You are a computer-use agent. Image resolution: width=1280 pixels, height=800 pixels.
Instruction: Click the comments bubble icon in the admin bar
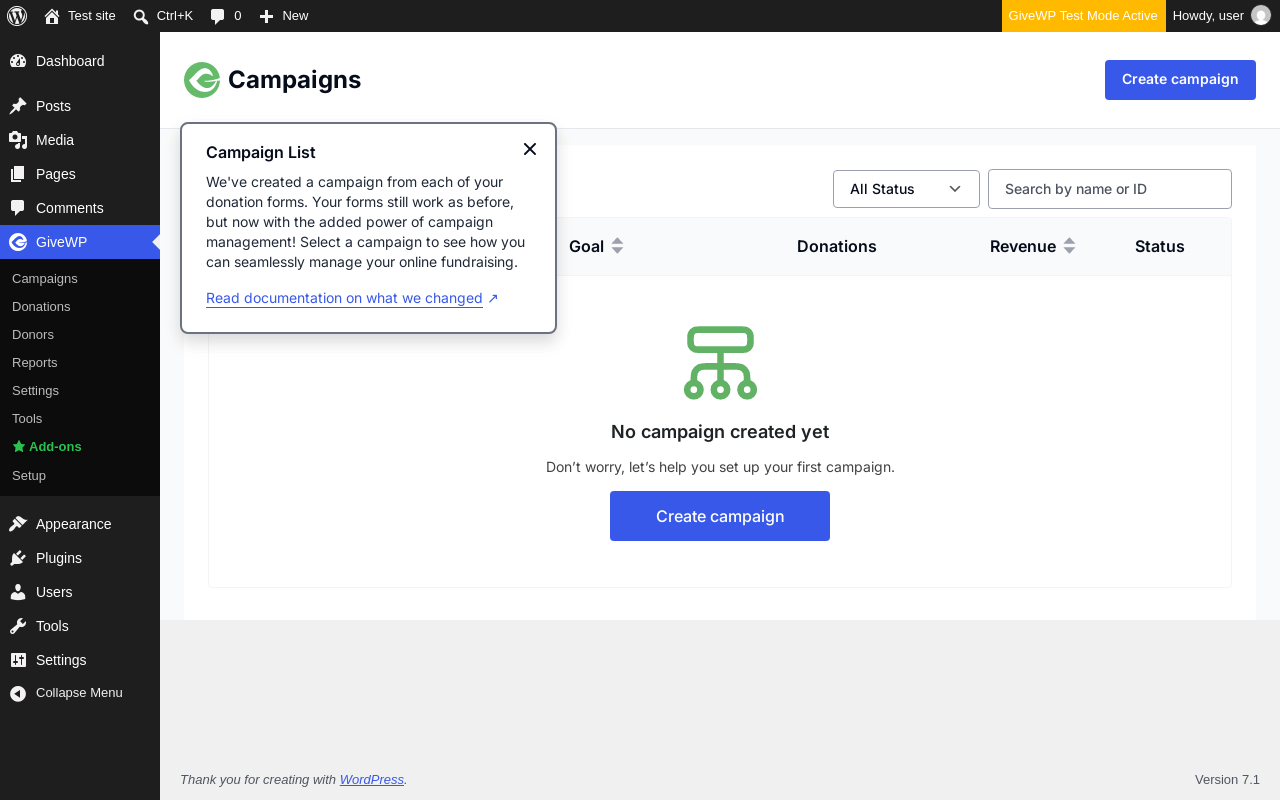217,16
